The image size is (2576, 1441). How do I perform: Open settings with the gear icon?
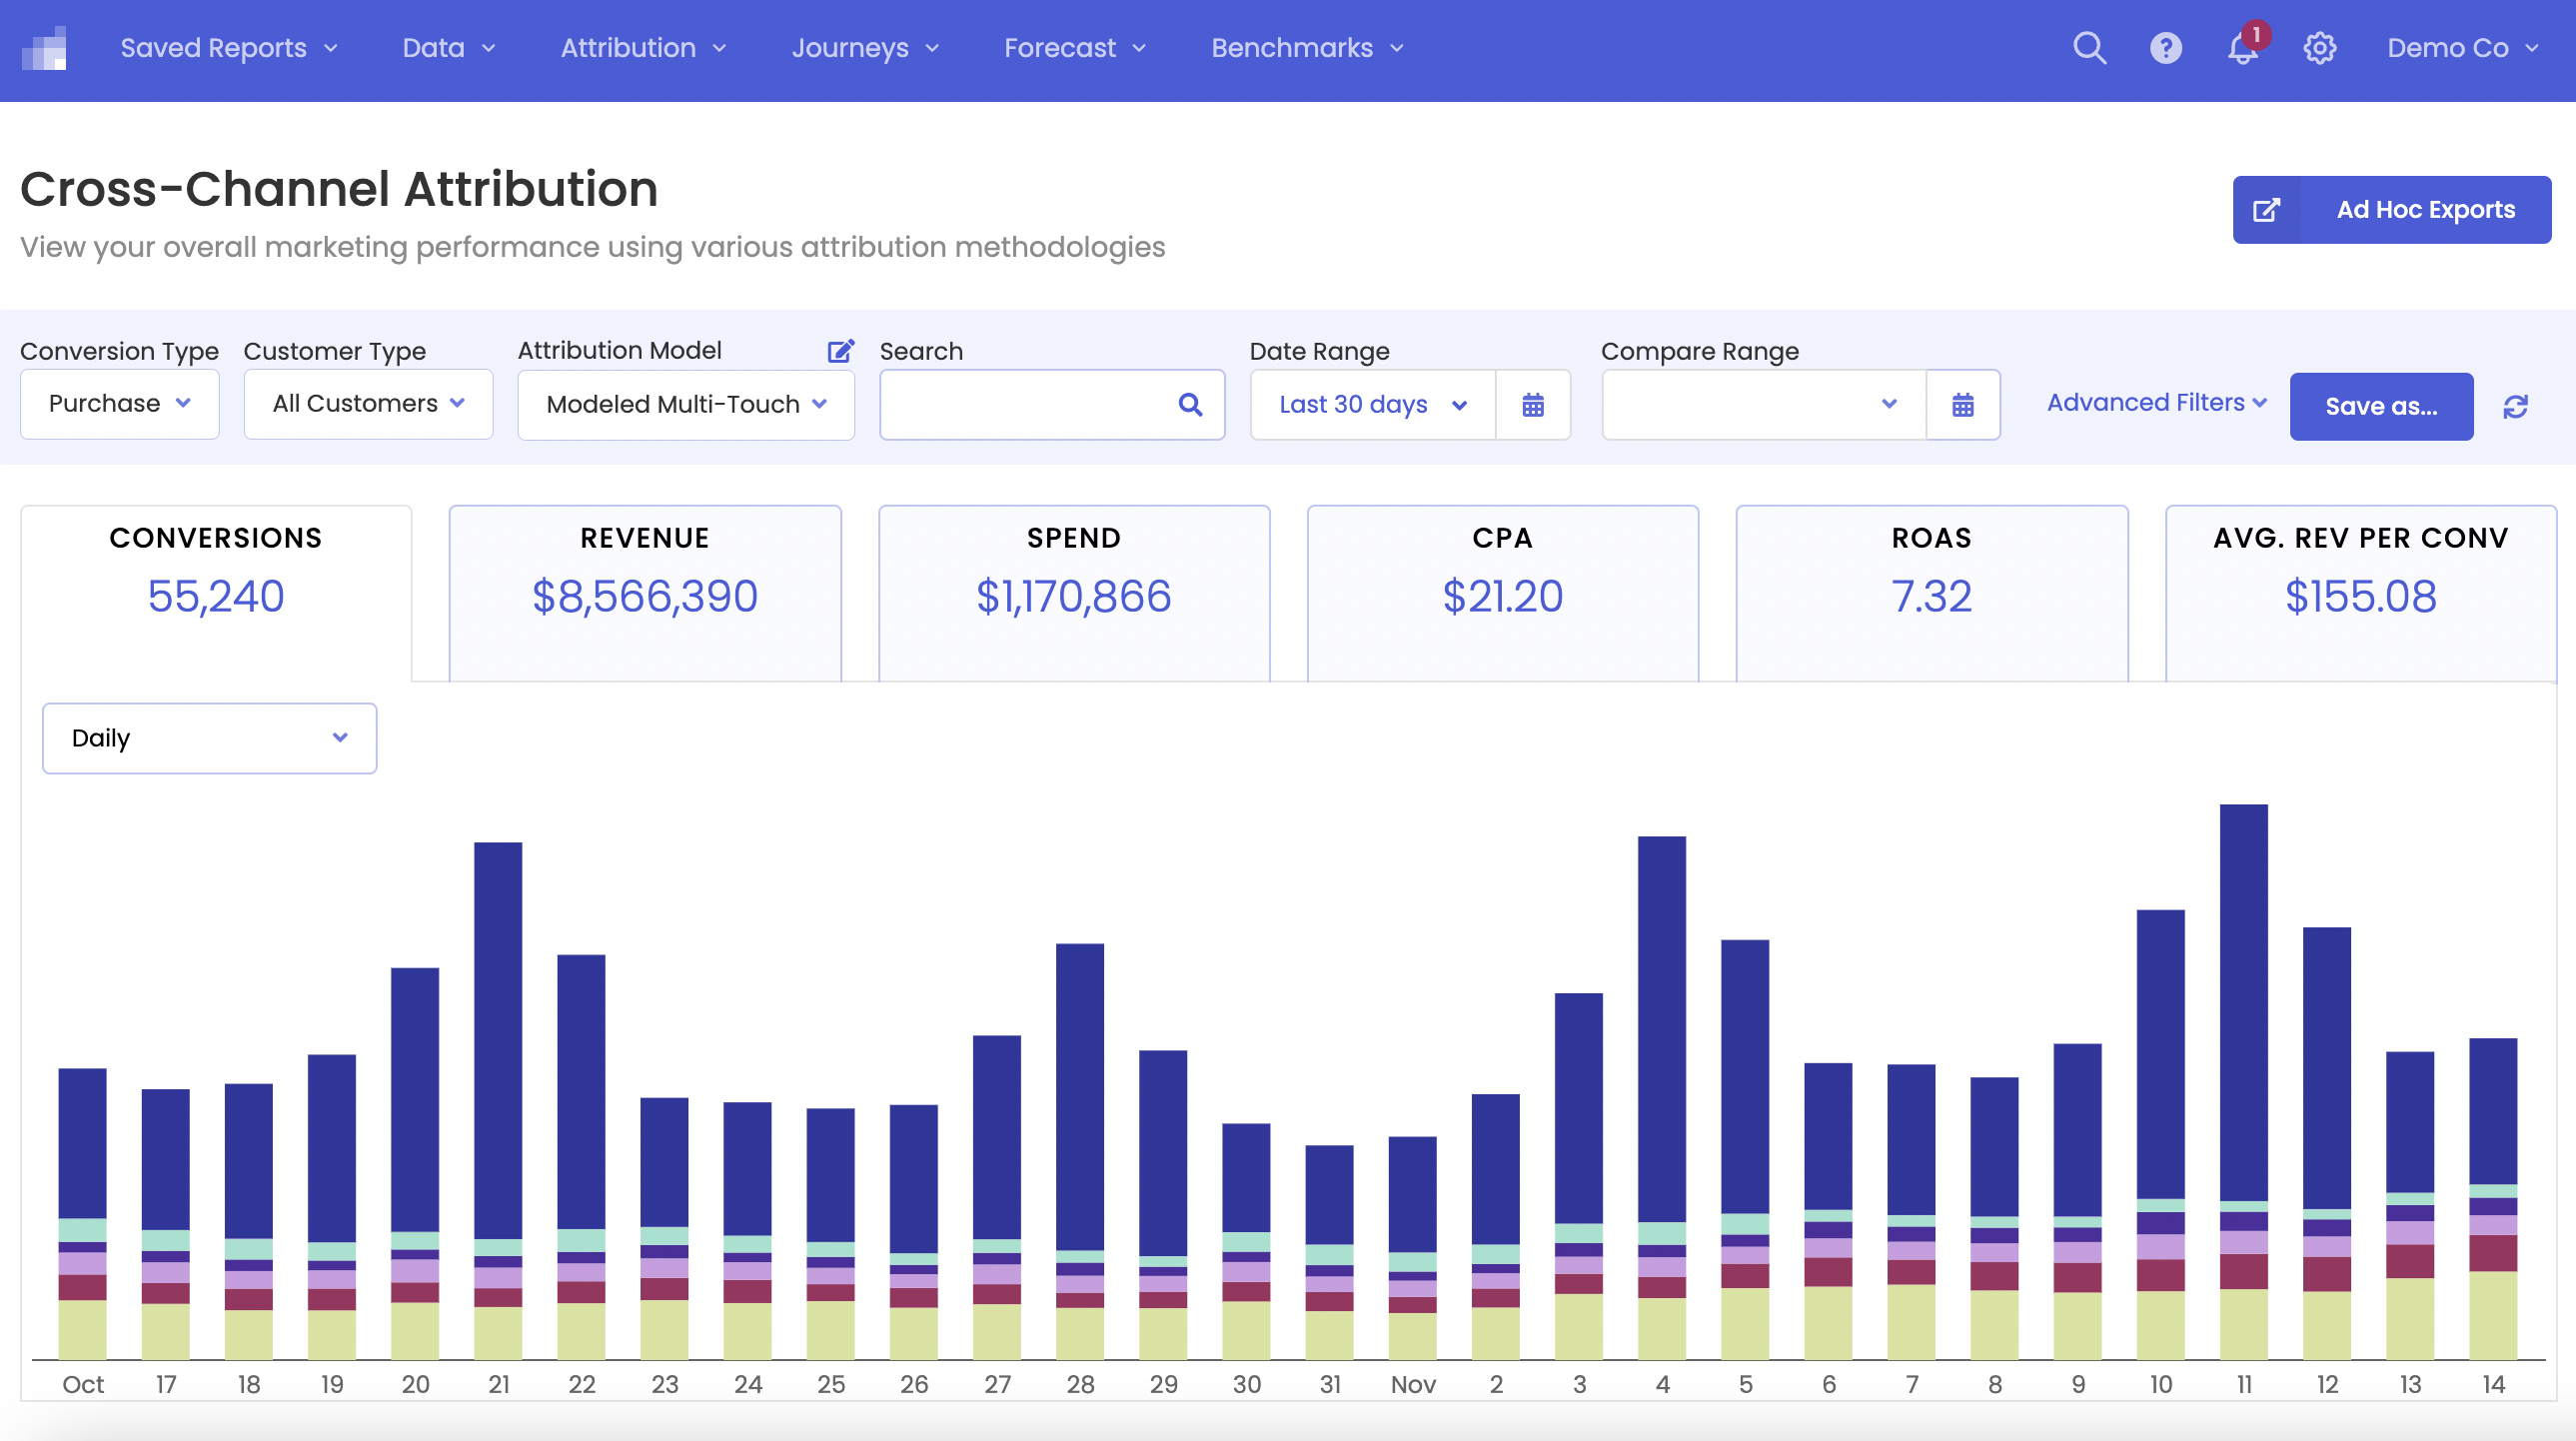[2320, 47]
